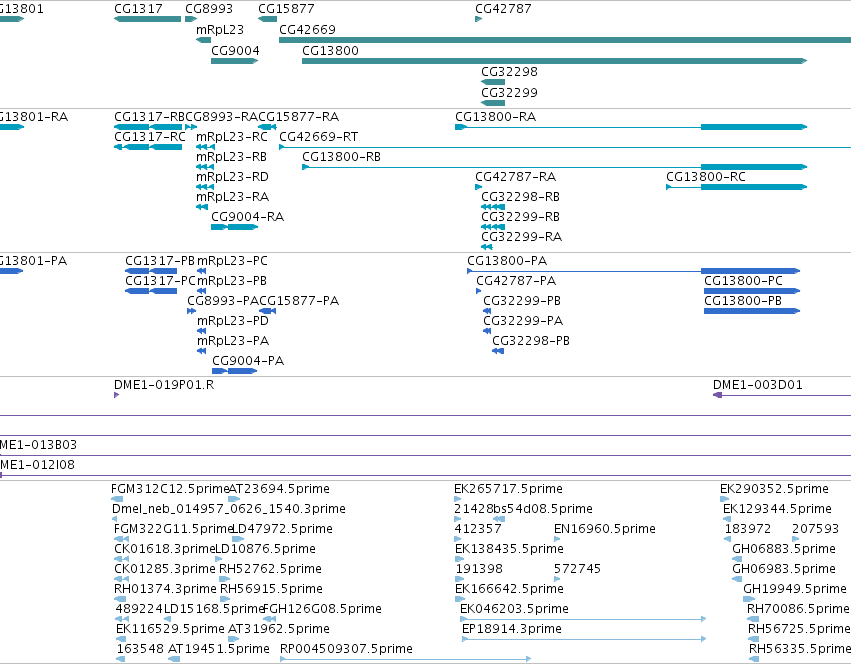
Task: Click protein CG32299-PA
Action: [523, 321]
